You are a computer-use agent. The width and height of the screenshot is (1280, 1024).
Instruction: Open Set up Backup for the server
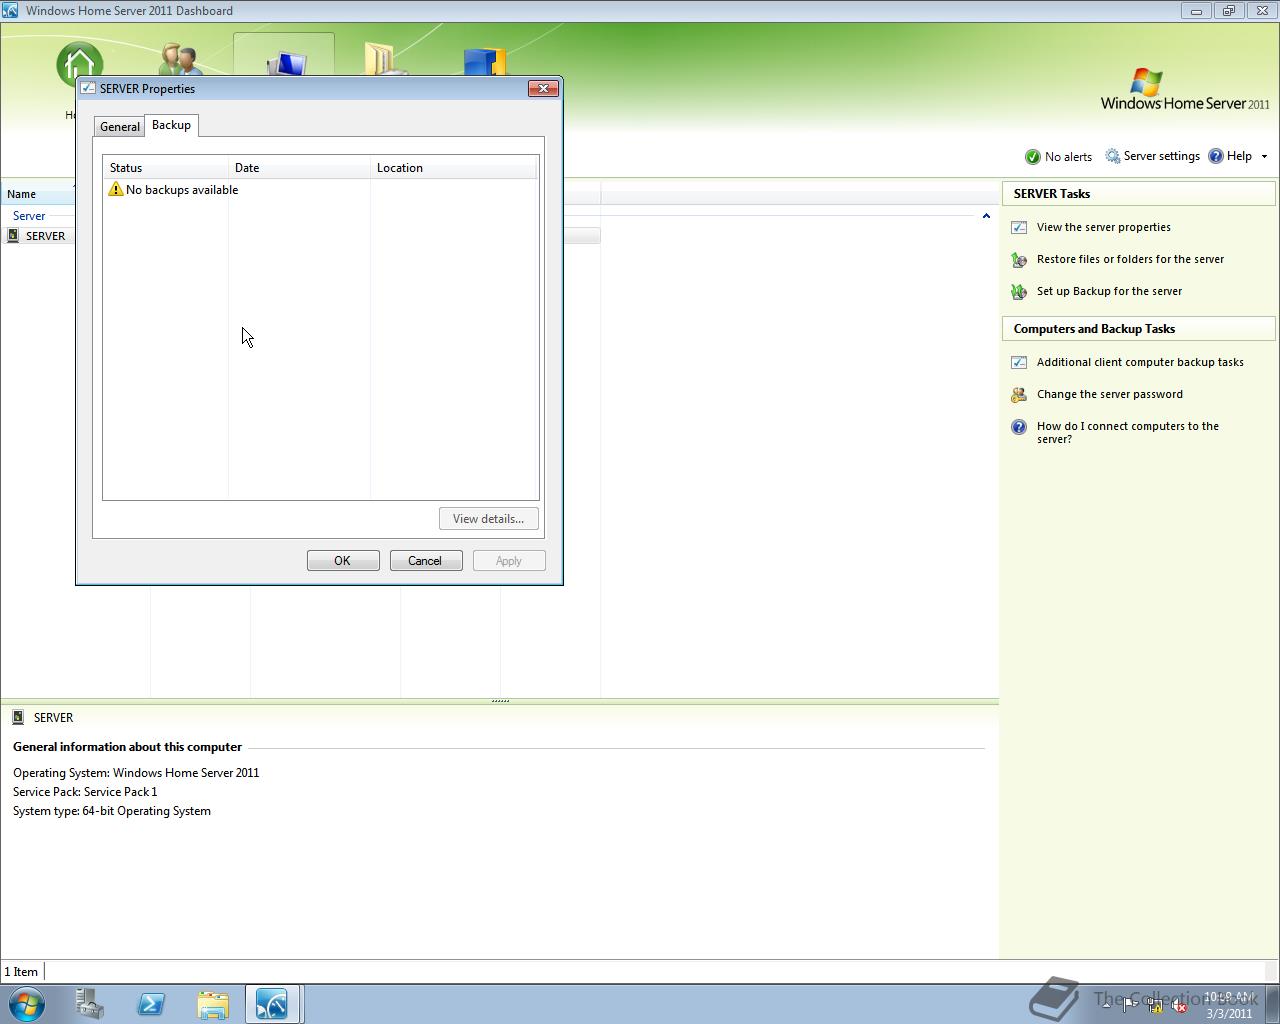[1109, 291]
